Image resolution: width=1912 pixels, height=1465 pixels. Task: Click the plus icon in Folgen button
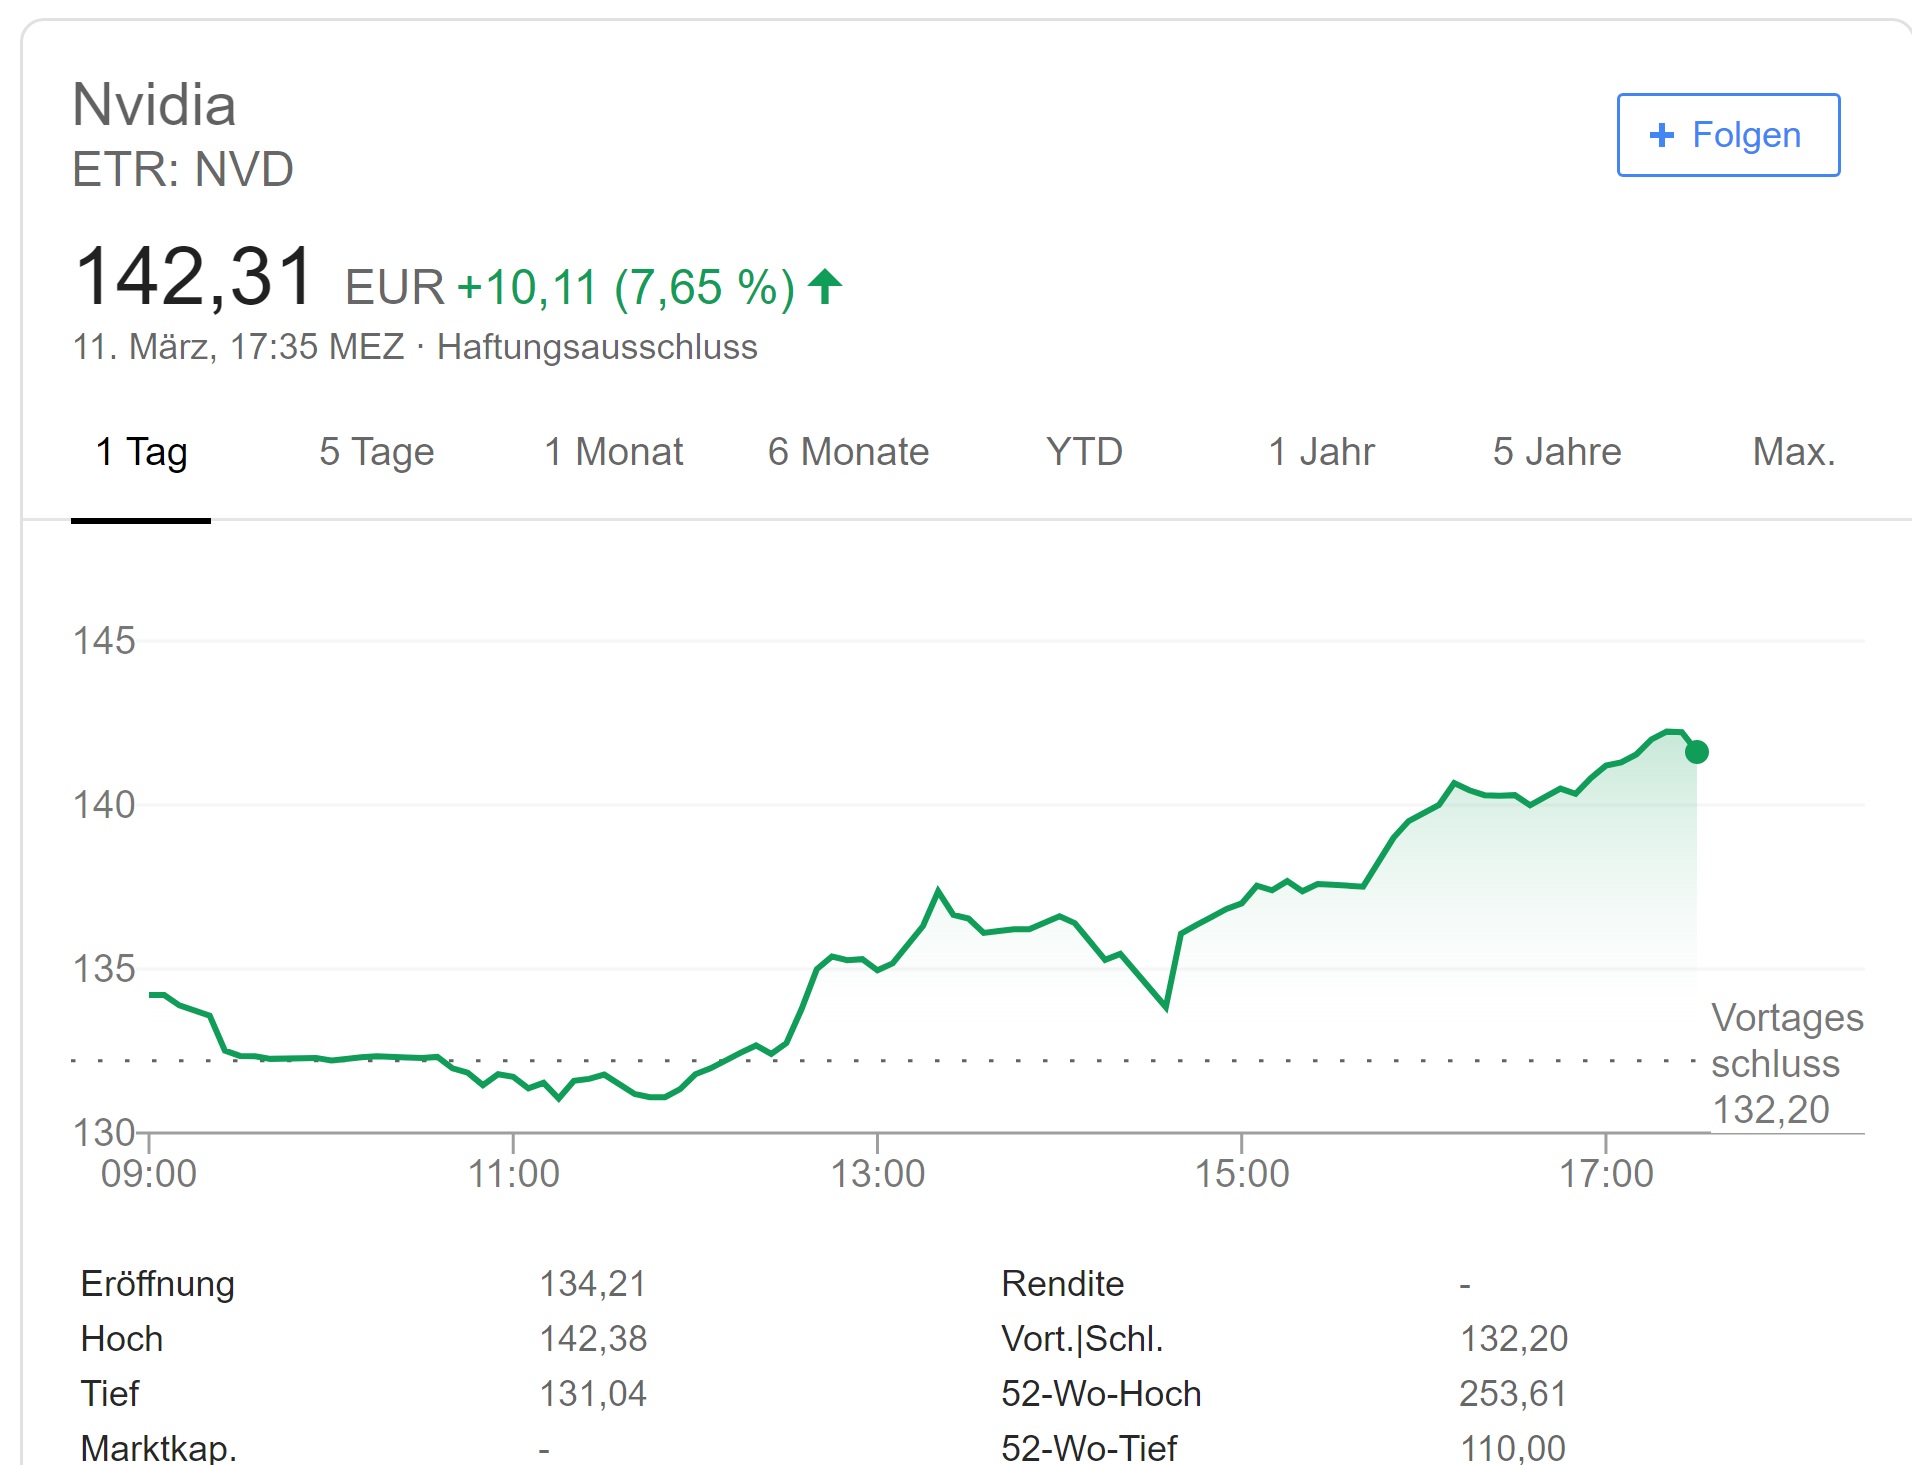[1662, 135]
